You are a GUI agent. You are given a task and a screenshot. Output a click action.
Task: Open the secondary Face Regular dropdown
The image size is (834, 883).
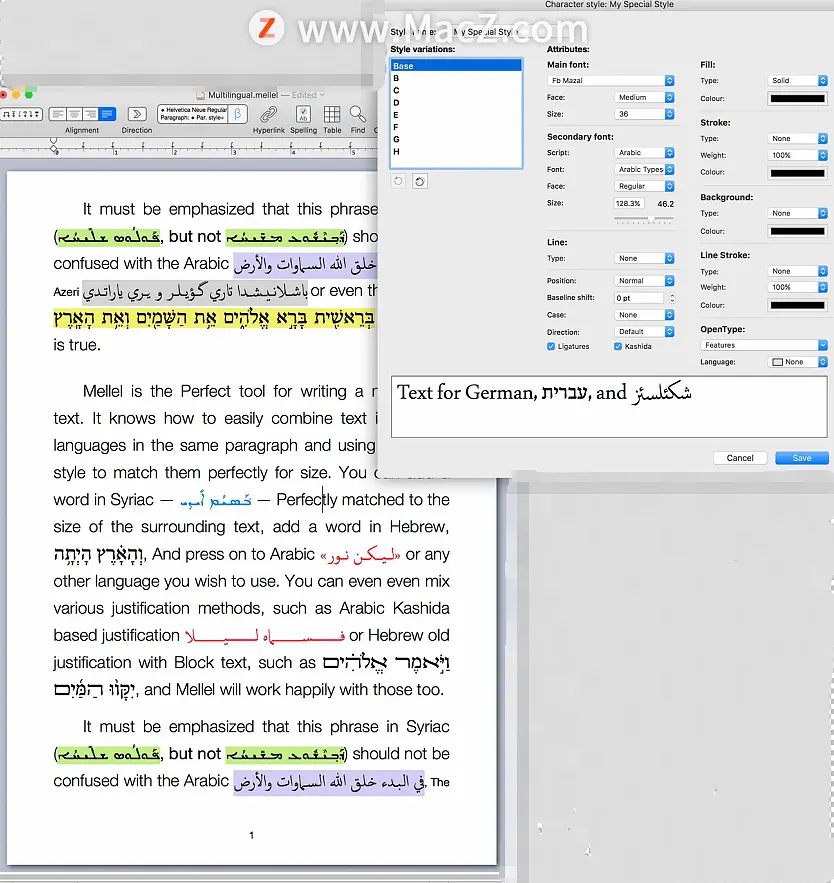[644, 186]
